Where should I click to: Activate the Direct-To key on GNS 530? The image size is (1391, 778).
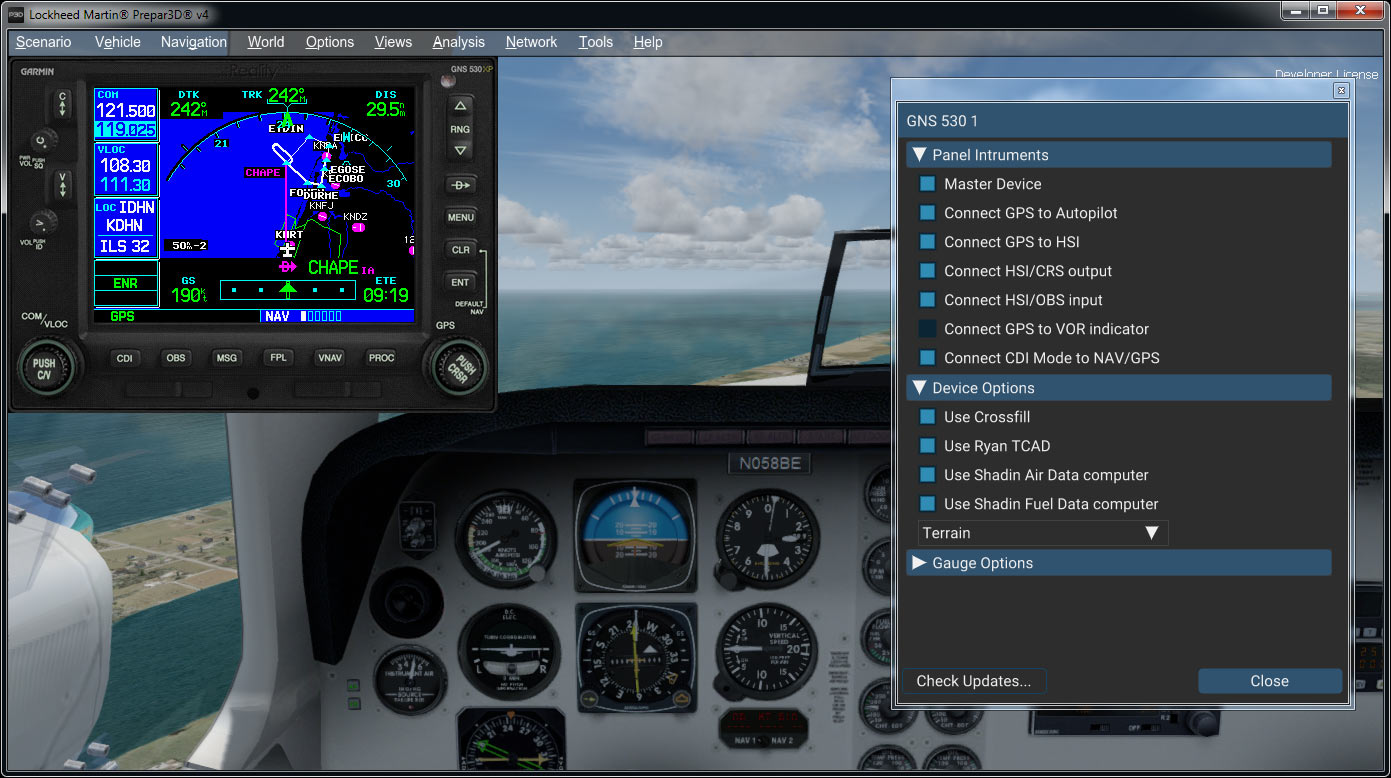point(460,185)
